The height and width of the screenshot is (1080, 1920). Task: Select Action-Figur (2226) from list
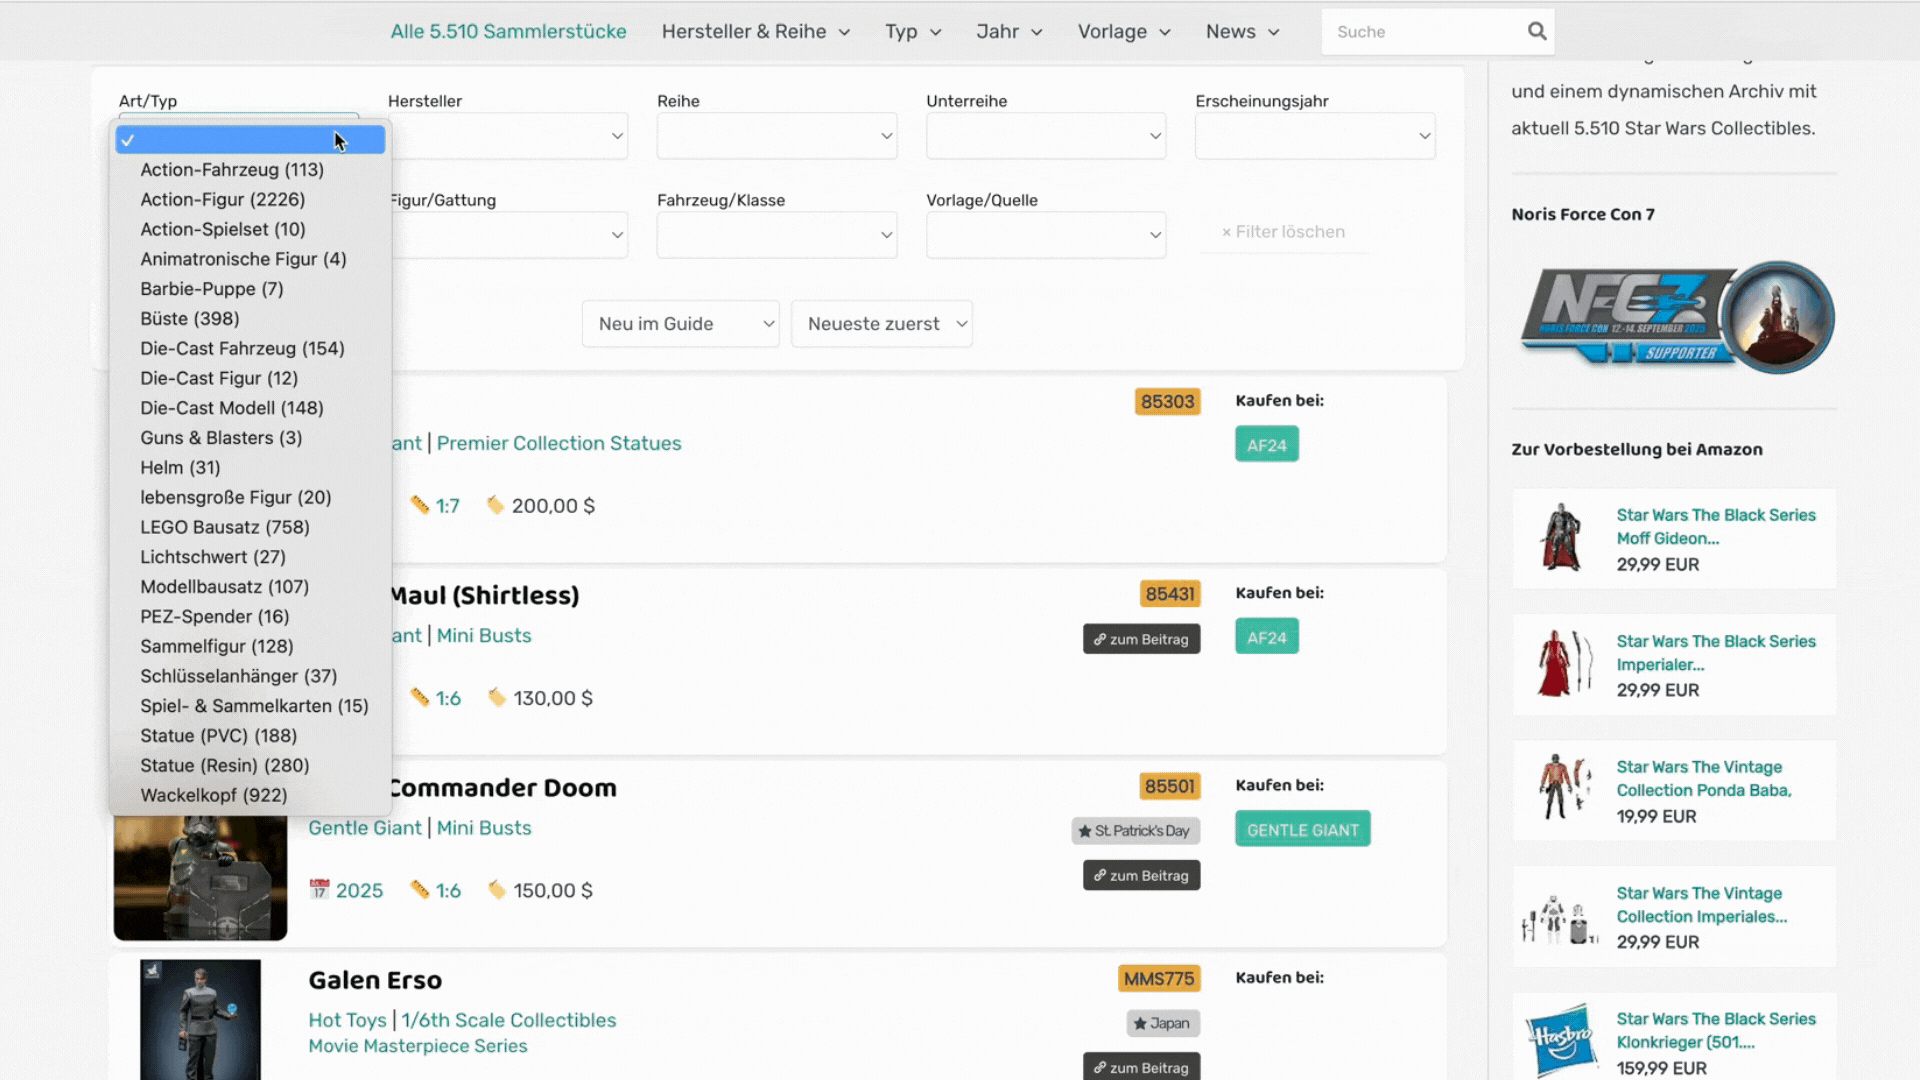click(x=222, y=200)
